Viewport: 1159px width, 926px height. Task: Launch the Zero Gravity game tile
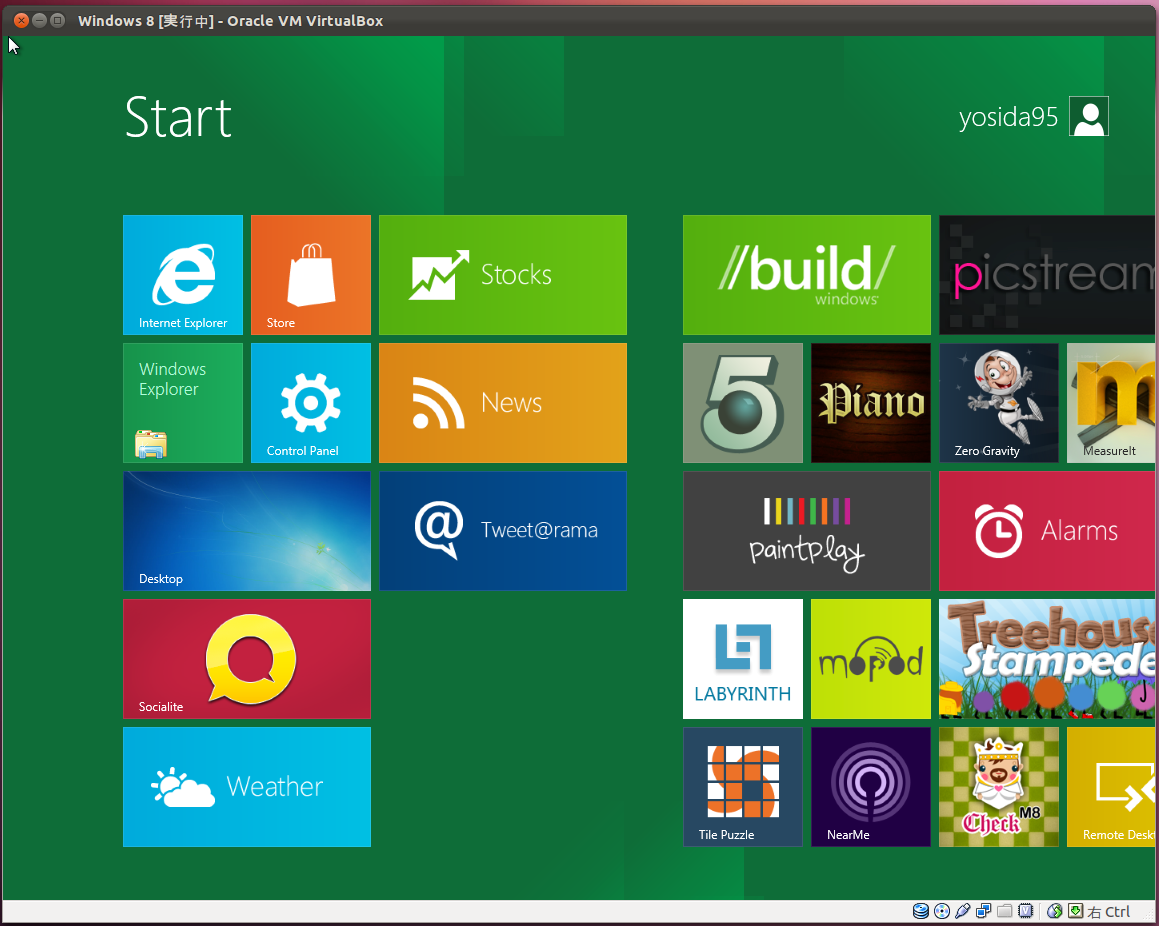999,403
